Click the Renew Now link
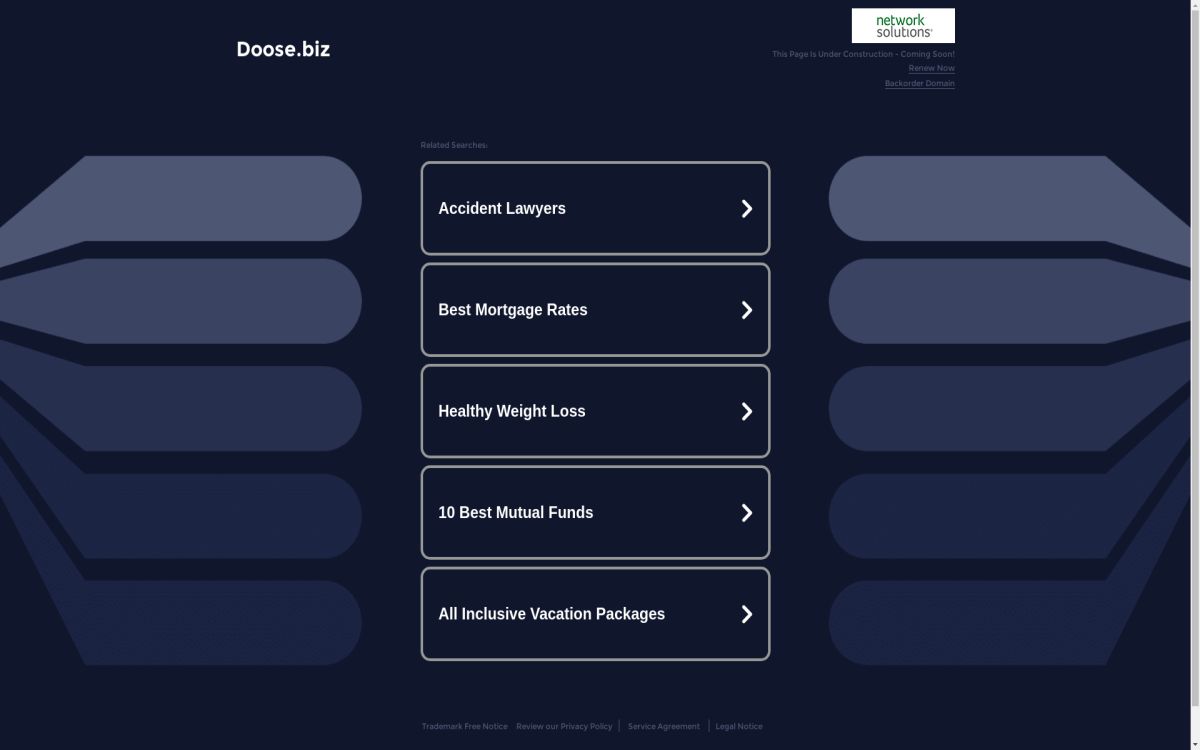1200x750 pixels. 931,68
